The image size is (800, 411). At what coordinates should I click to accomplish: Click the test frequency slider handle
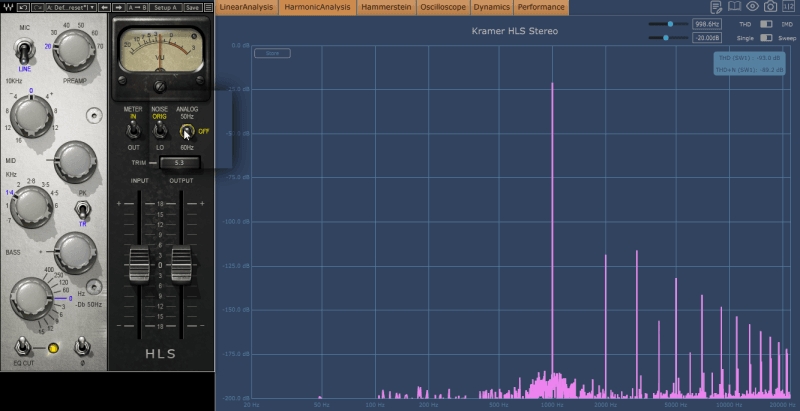[x=670, y=24]
